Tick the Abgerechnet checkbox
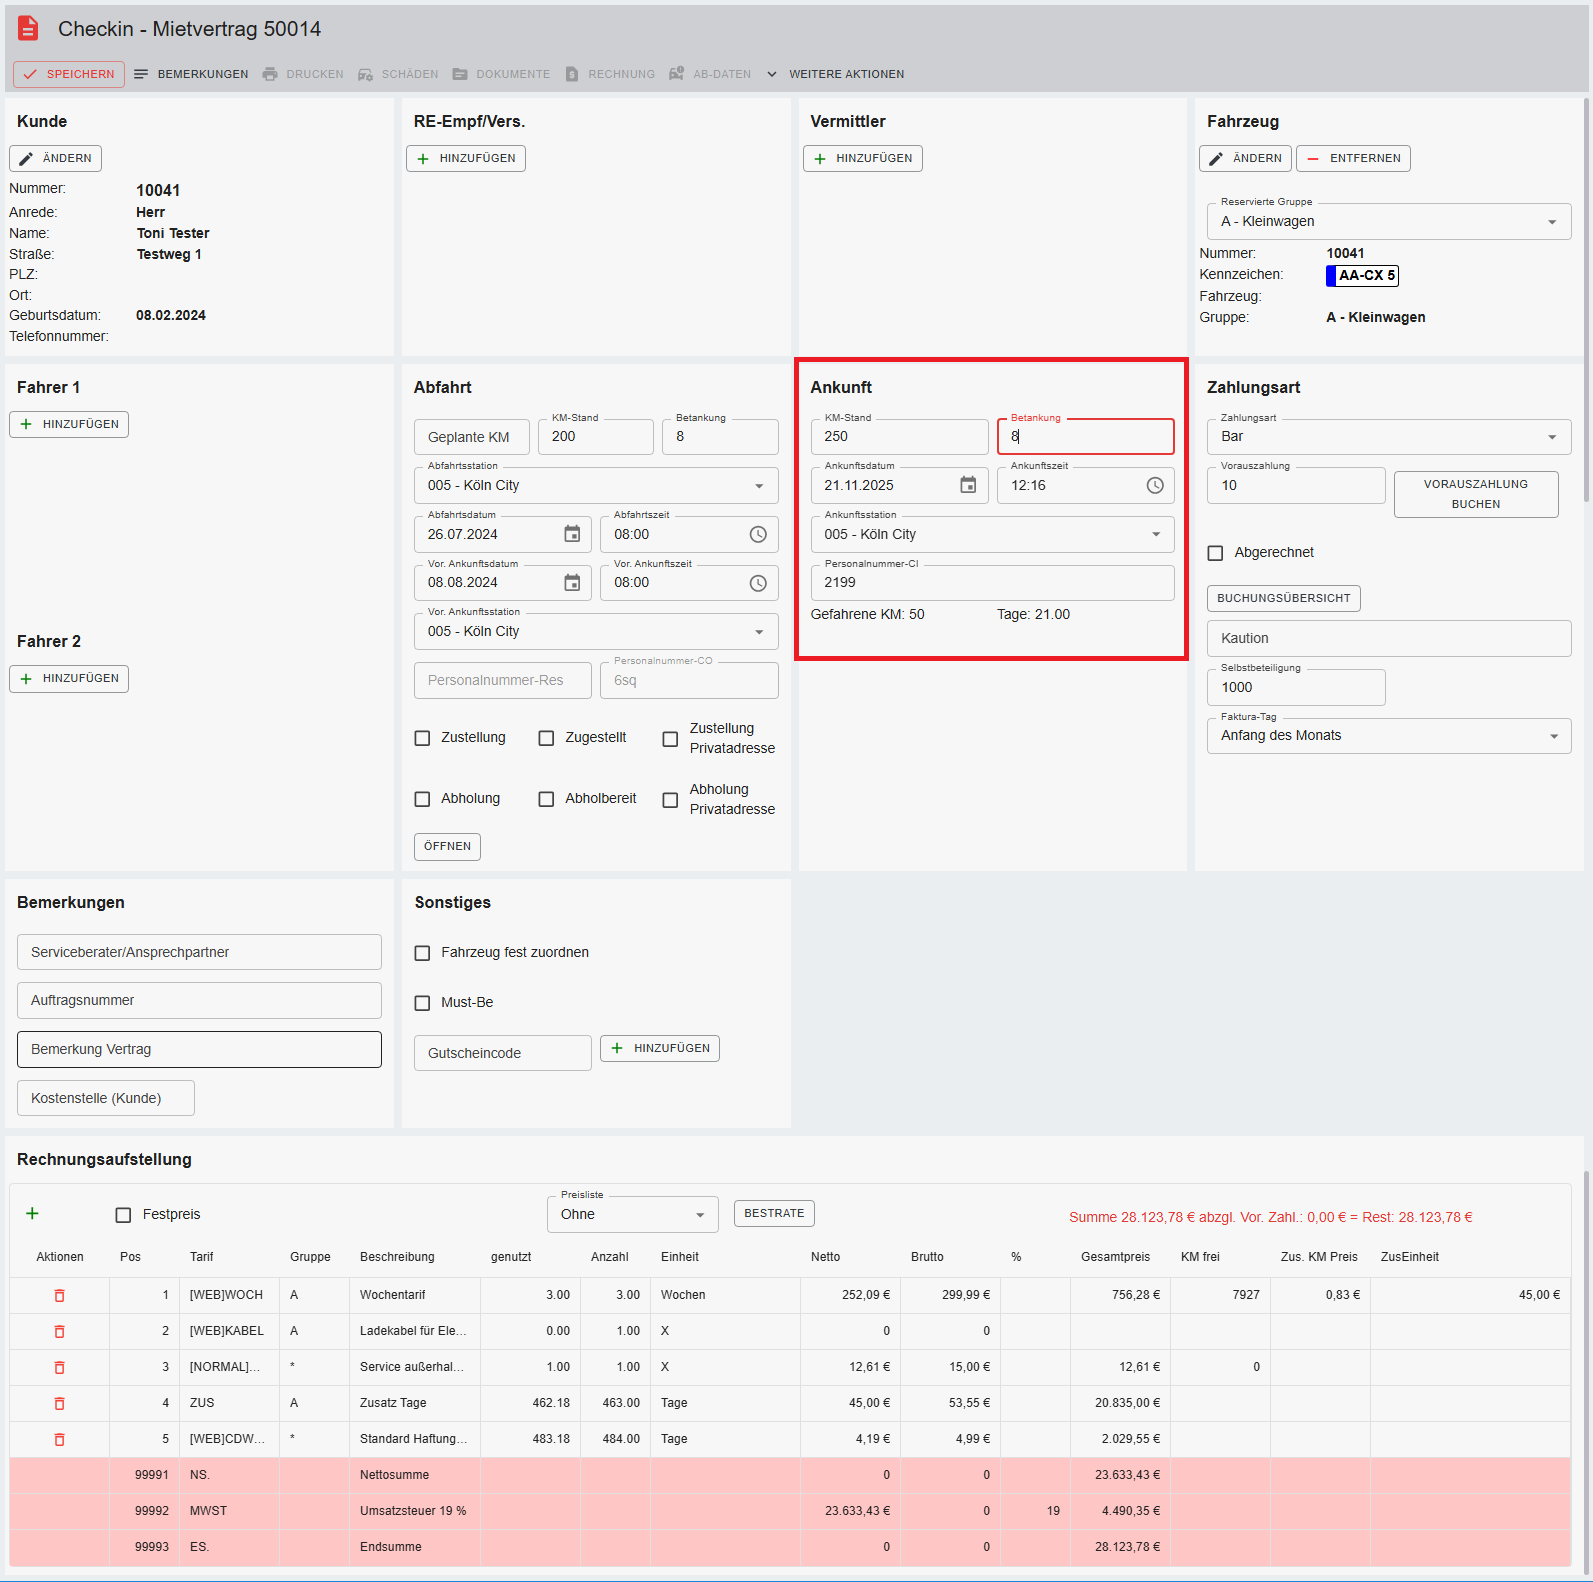1593x1582 pixels. coord(1216,553)
